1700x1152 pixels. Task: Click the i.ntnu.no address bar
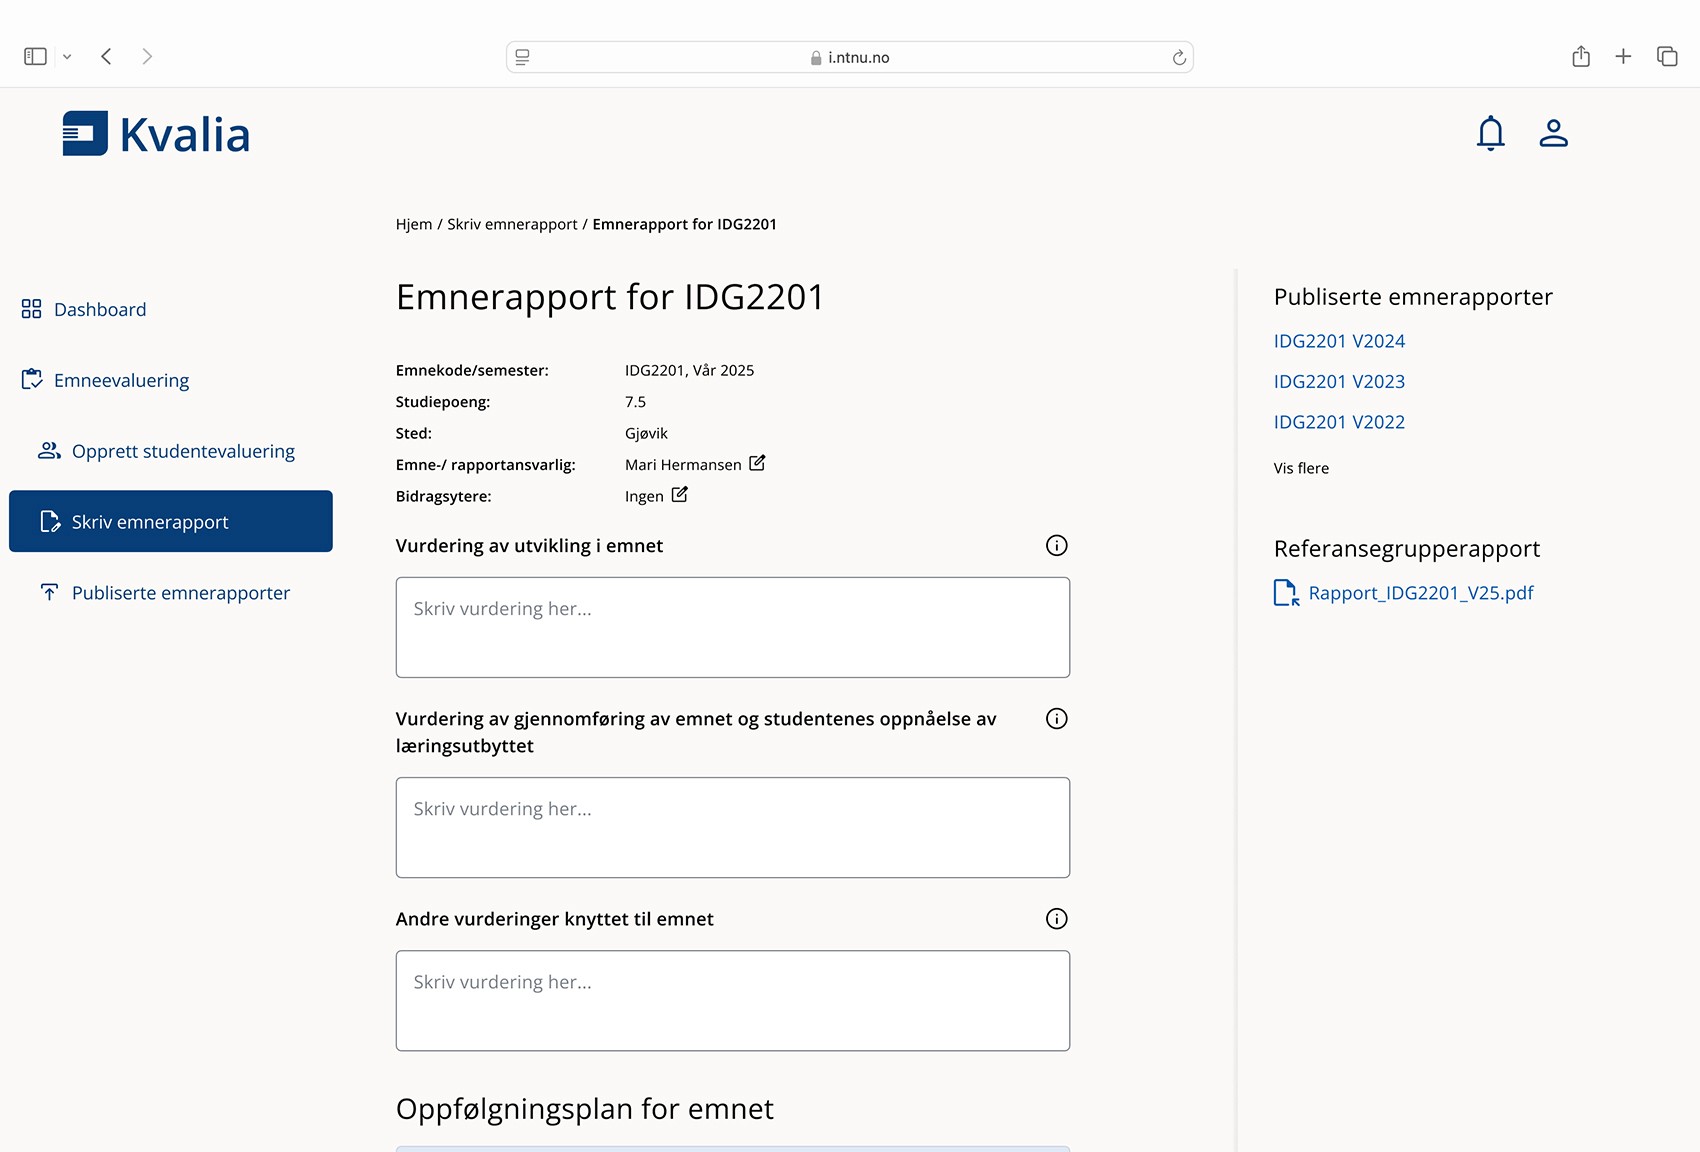pyautogui.click(x=850, y=57)
